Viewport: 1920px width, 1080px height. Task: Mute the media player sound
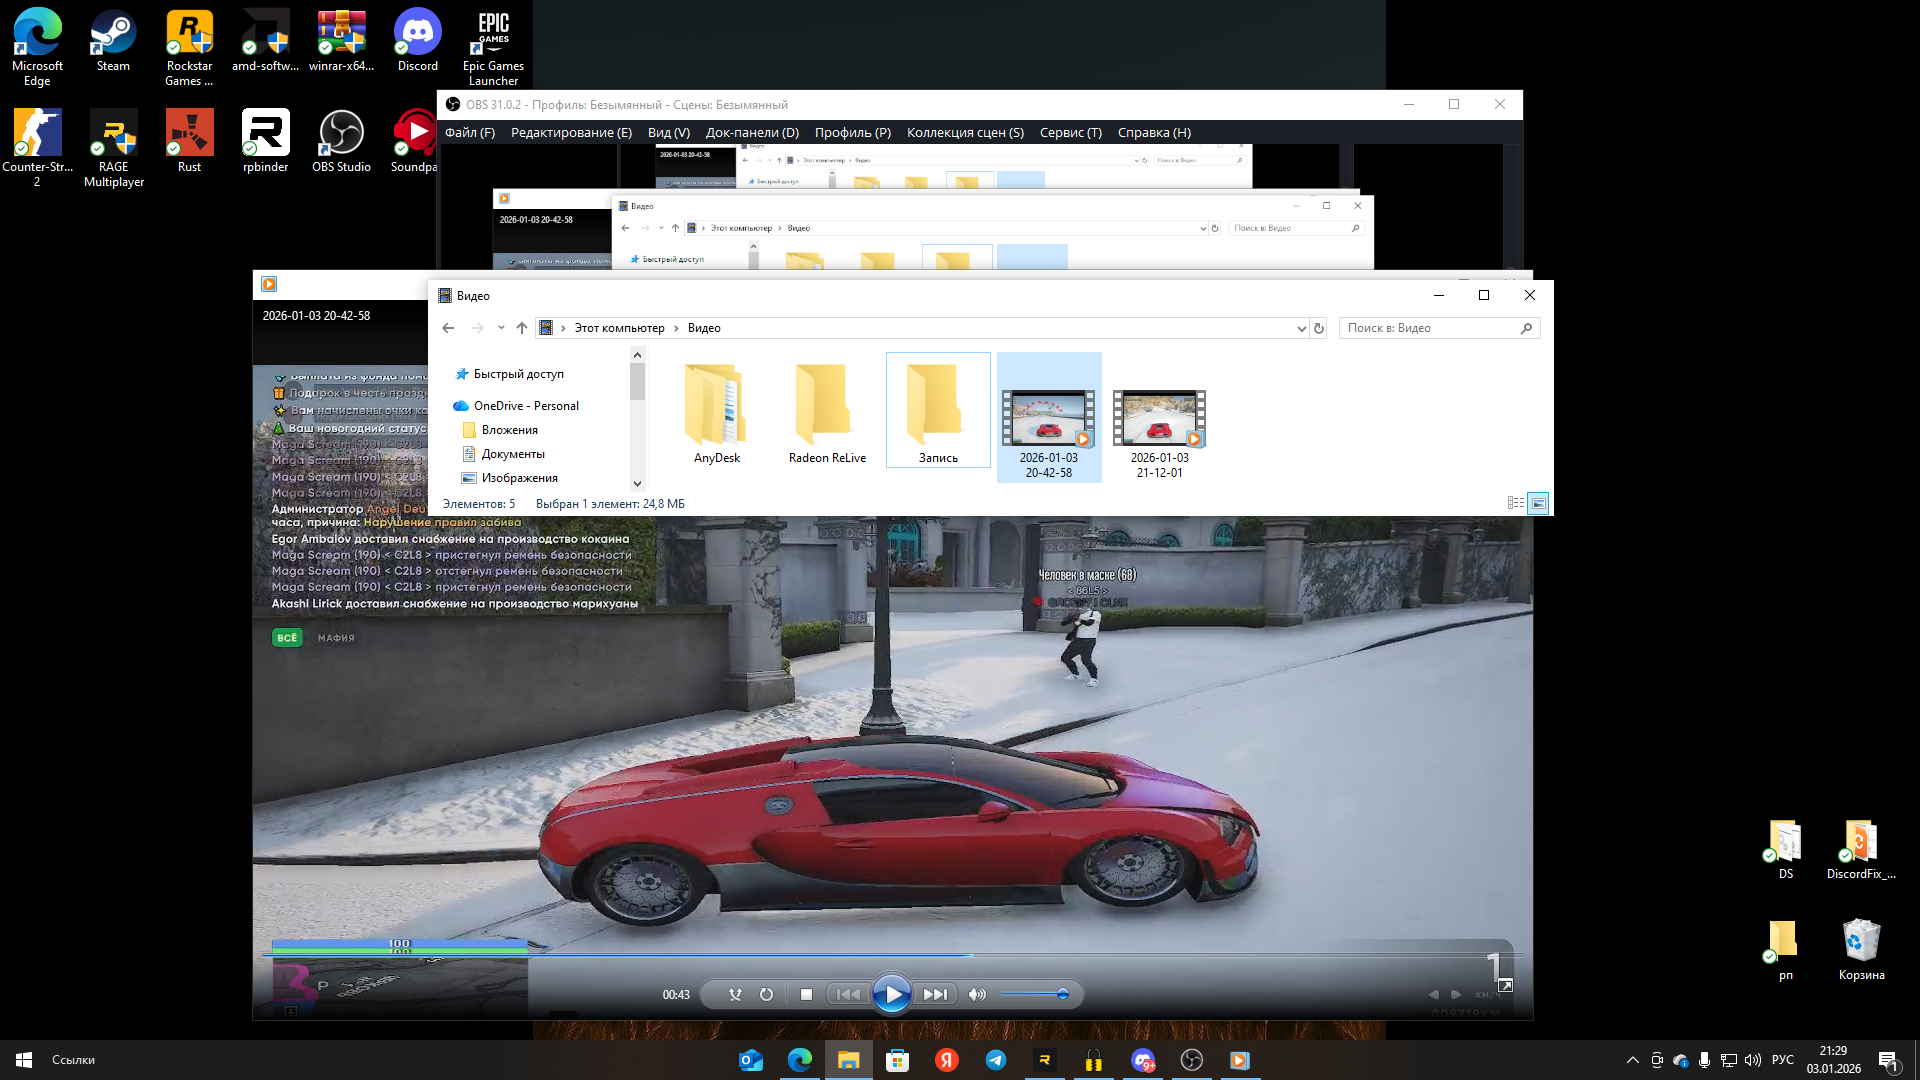(x=977, y=994)
